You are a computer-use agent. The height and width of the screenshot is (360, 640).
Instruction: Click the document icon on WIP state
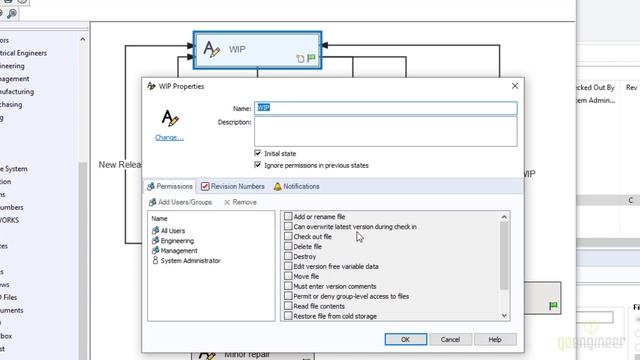pos(300,59)
